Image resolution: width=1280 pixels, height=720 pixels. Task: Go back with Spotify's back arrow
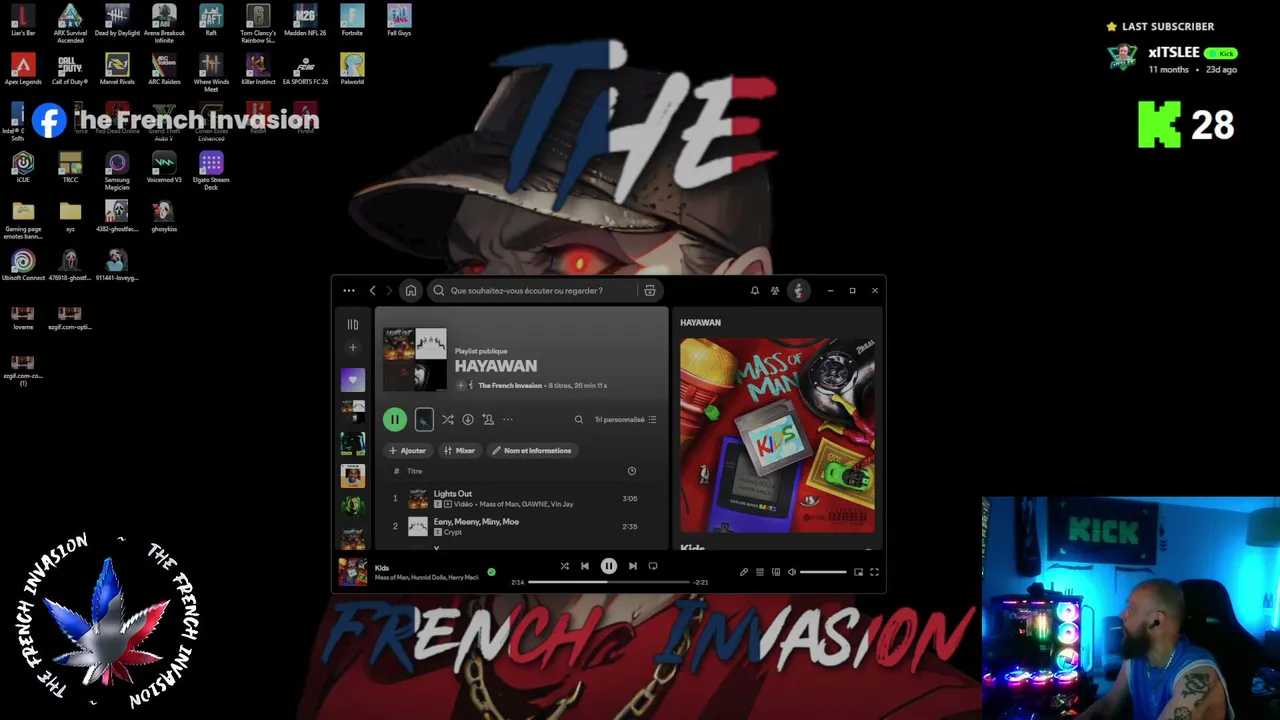[x=373, y=291]
